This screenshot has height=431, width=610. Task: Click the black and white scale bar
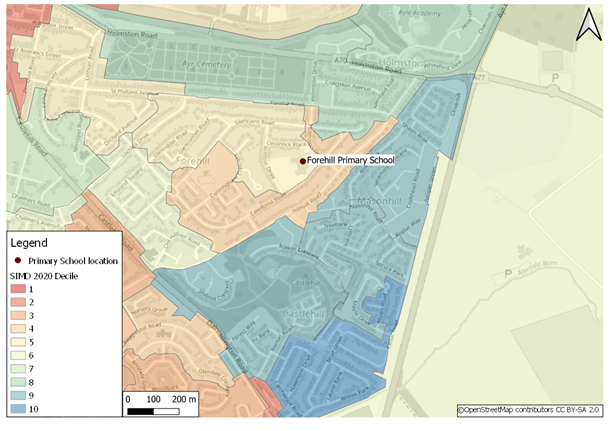pos(153,411)
